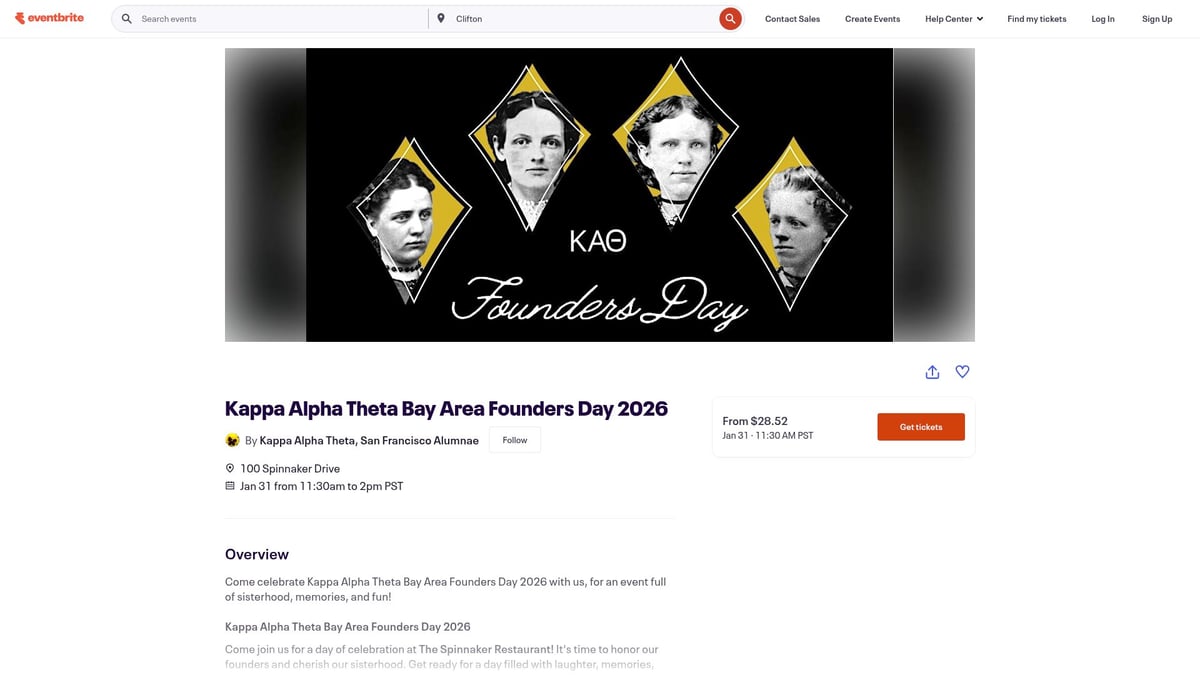Click the calendar icon next to the event date
Screen dimensions: 1200x675
[230, 485]
